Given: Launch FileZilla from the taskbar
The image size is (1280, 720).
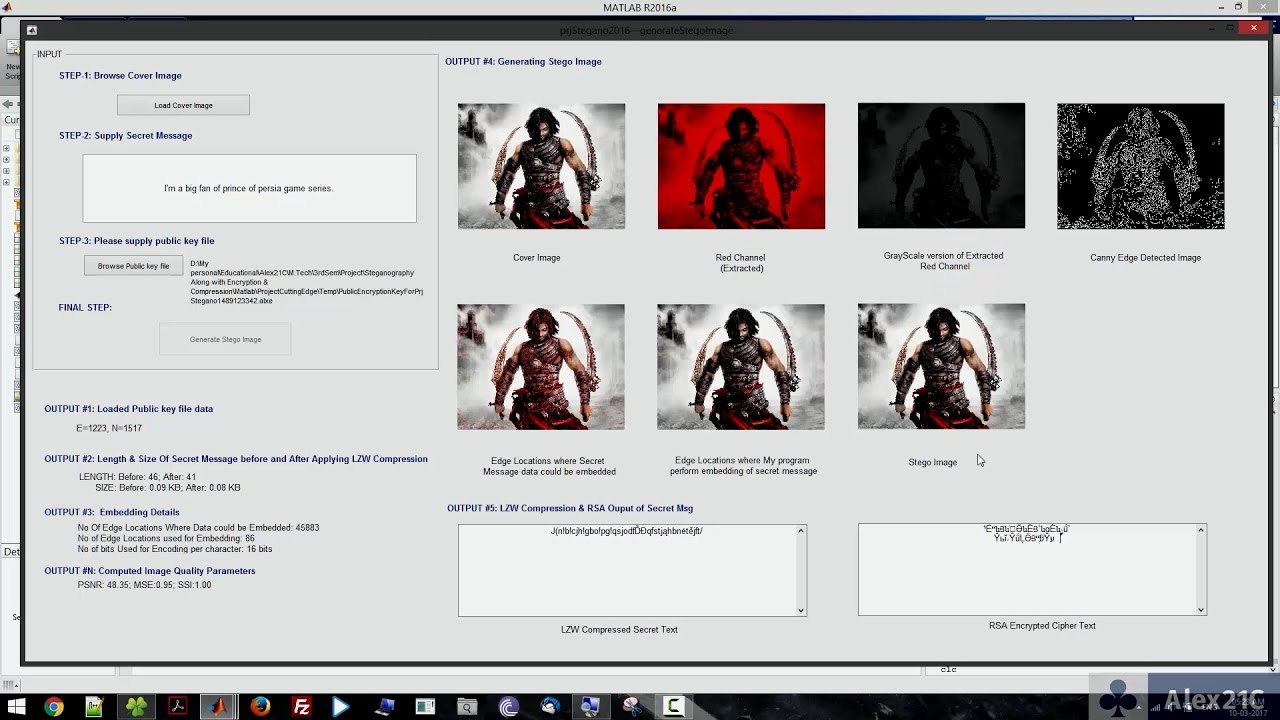Looking at the screenshot, I should pos(301,707).
